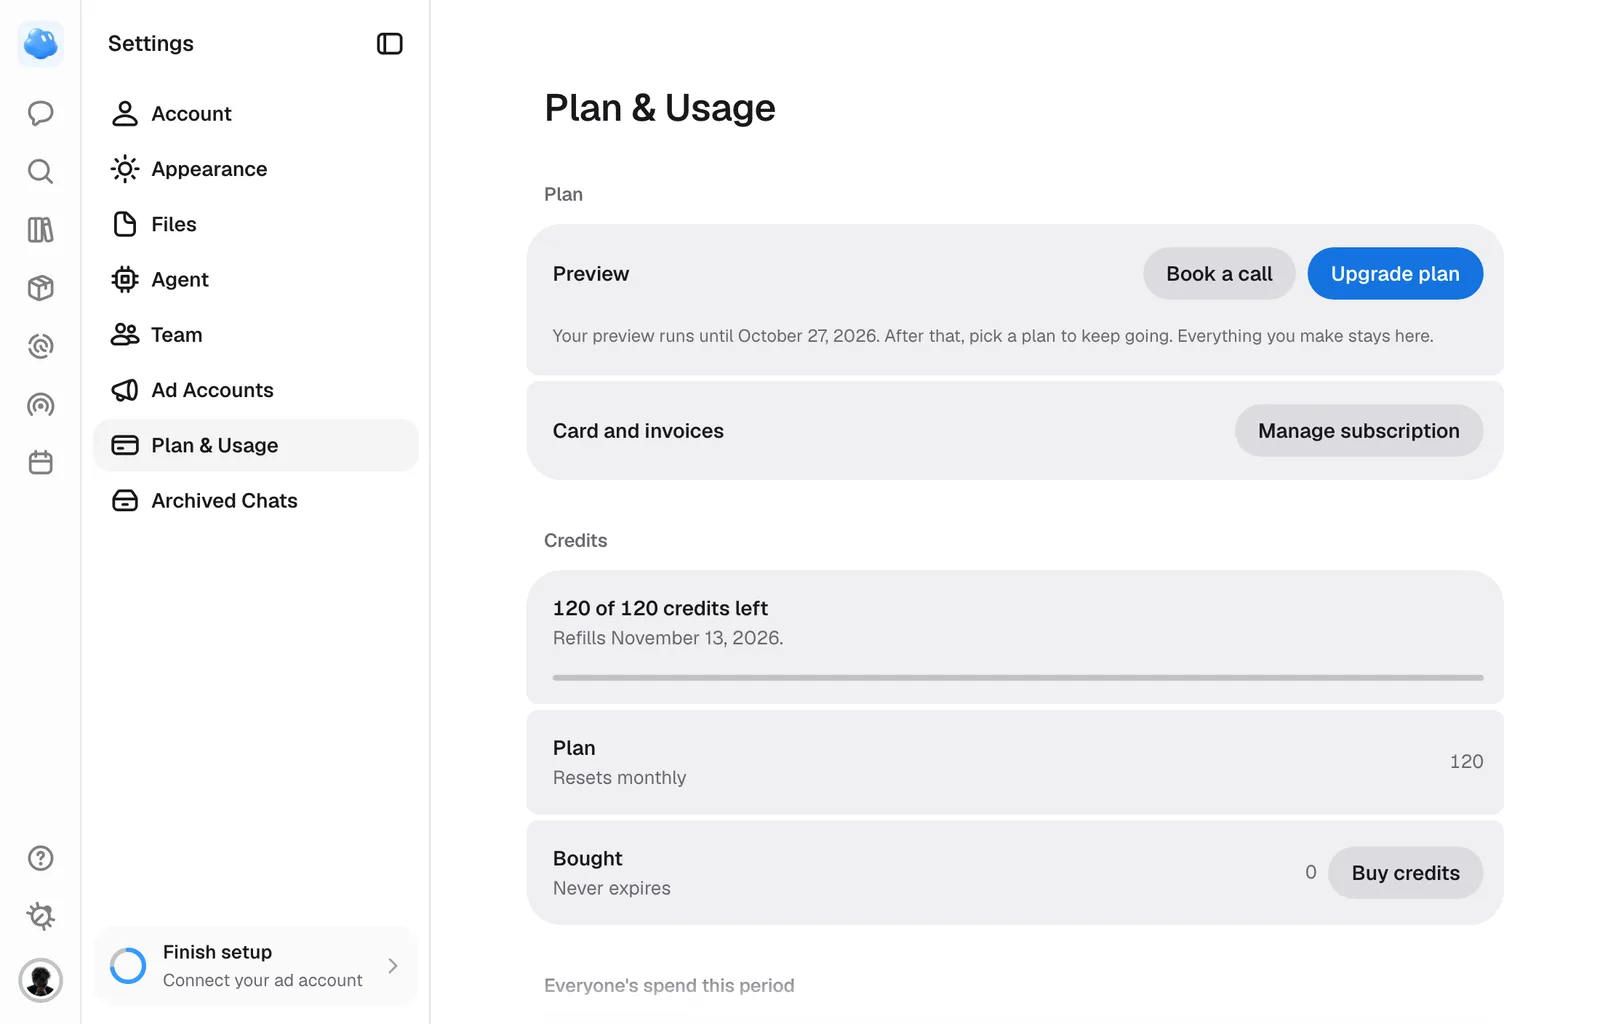Click the Buy credits button
This screenshot has width=1600, height=1024.
point(1406,873)
